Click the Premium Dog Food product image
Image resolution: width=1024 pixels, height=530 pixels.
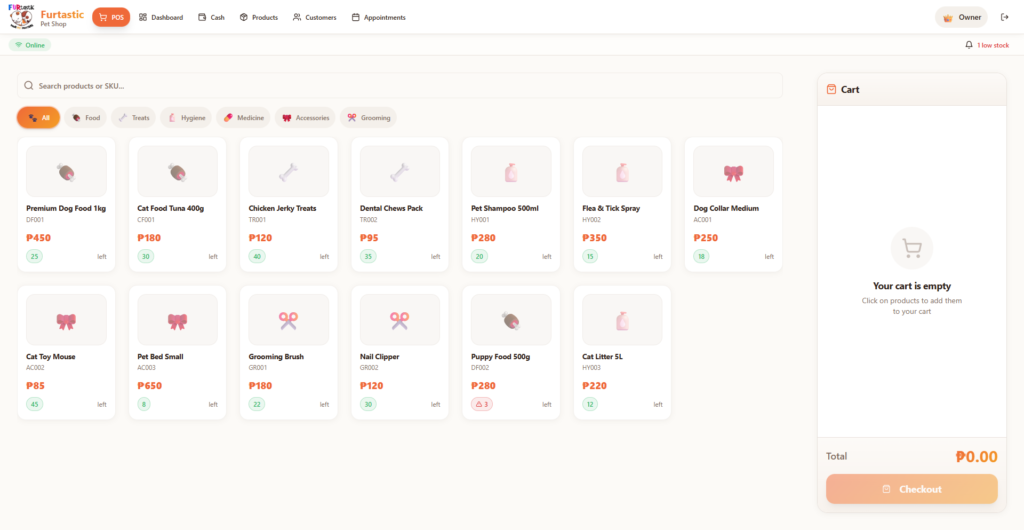click(66, 172)
